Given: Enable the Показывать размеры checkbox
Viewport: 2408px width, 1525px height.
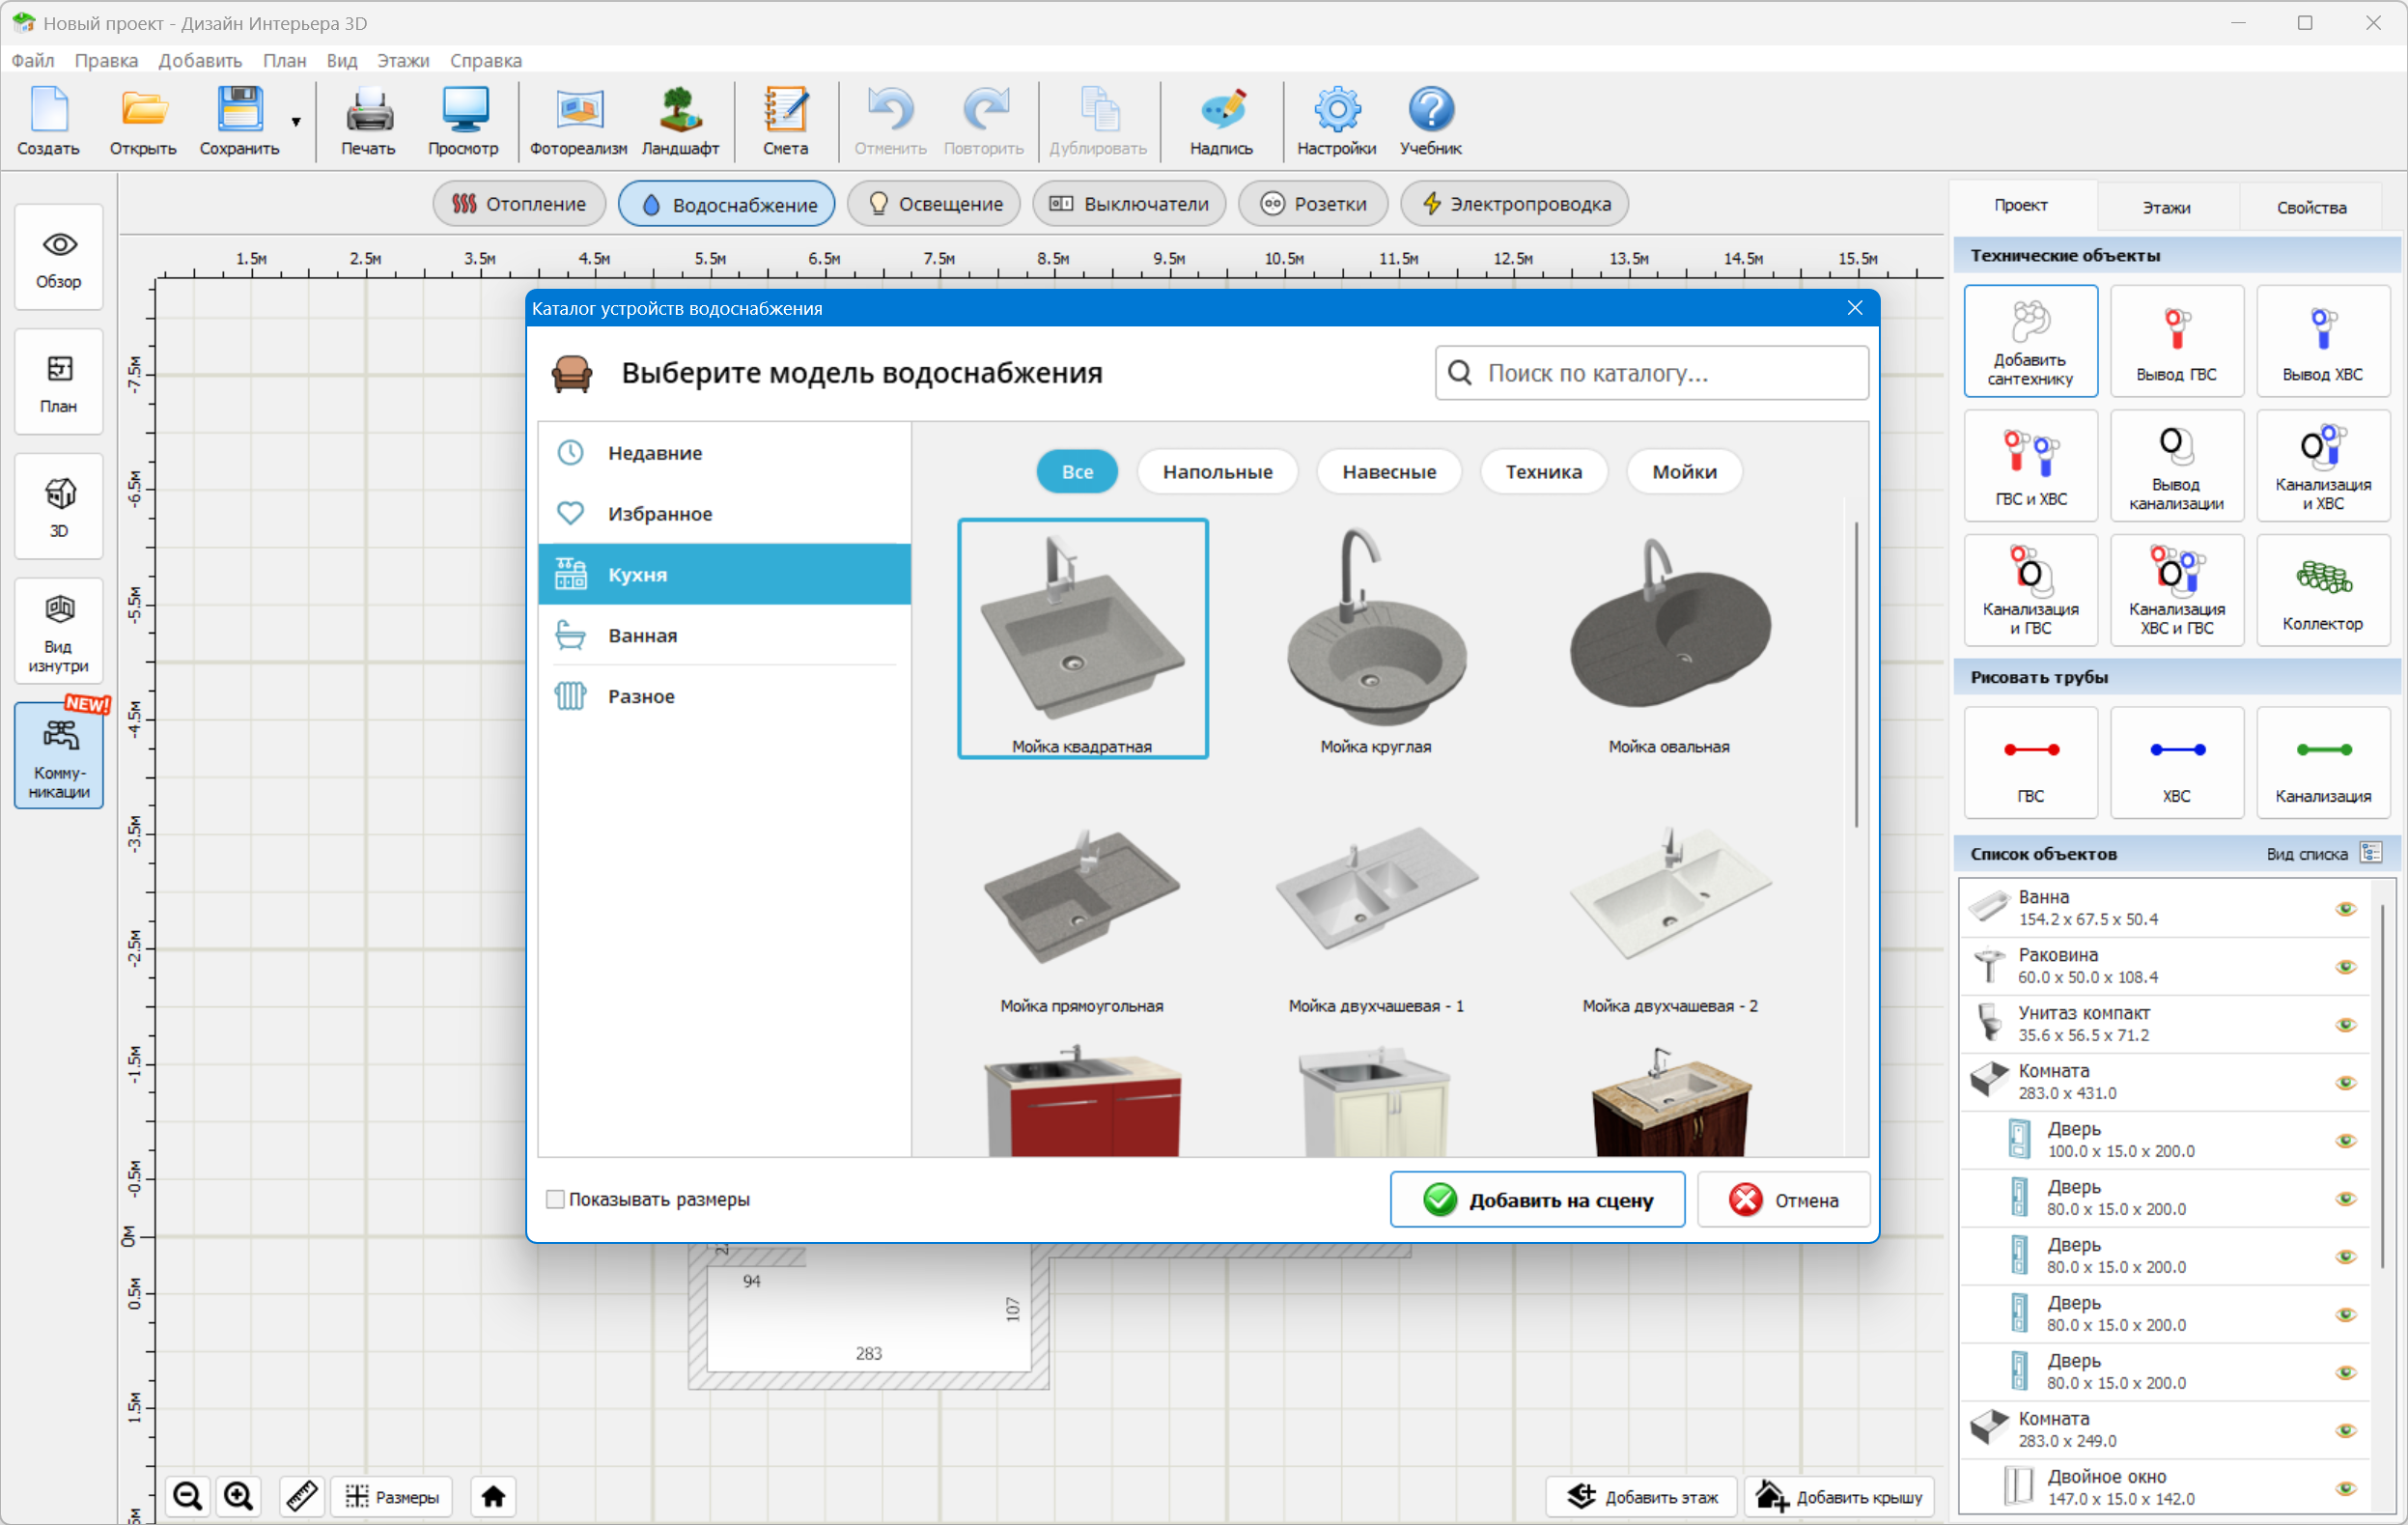Looking at the screenshot, I should click(555, 1199).
